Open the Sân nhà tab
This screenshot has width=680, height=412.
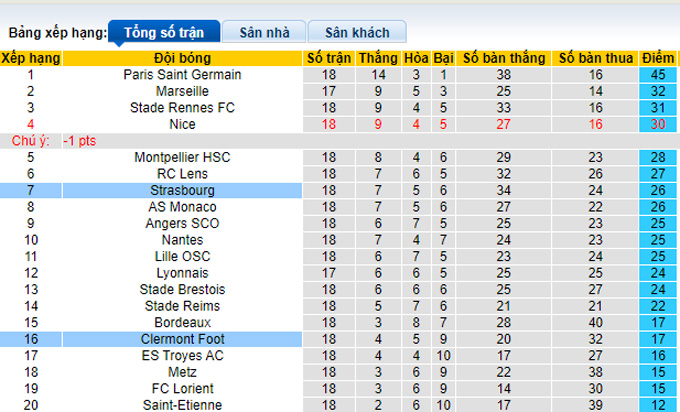click(x=263, y=33)
